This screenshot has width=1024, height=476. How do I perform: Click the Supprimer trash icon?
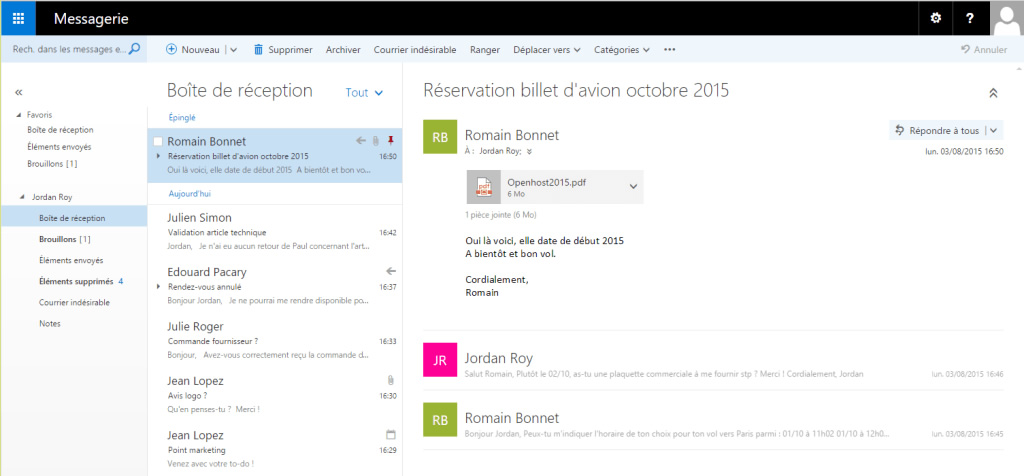click(259, 50)
